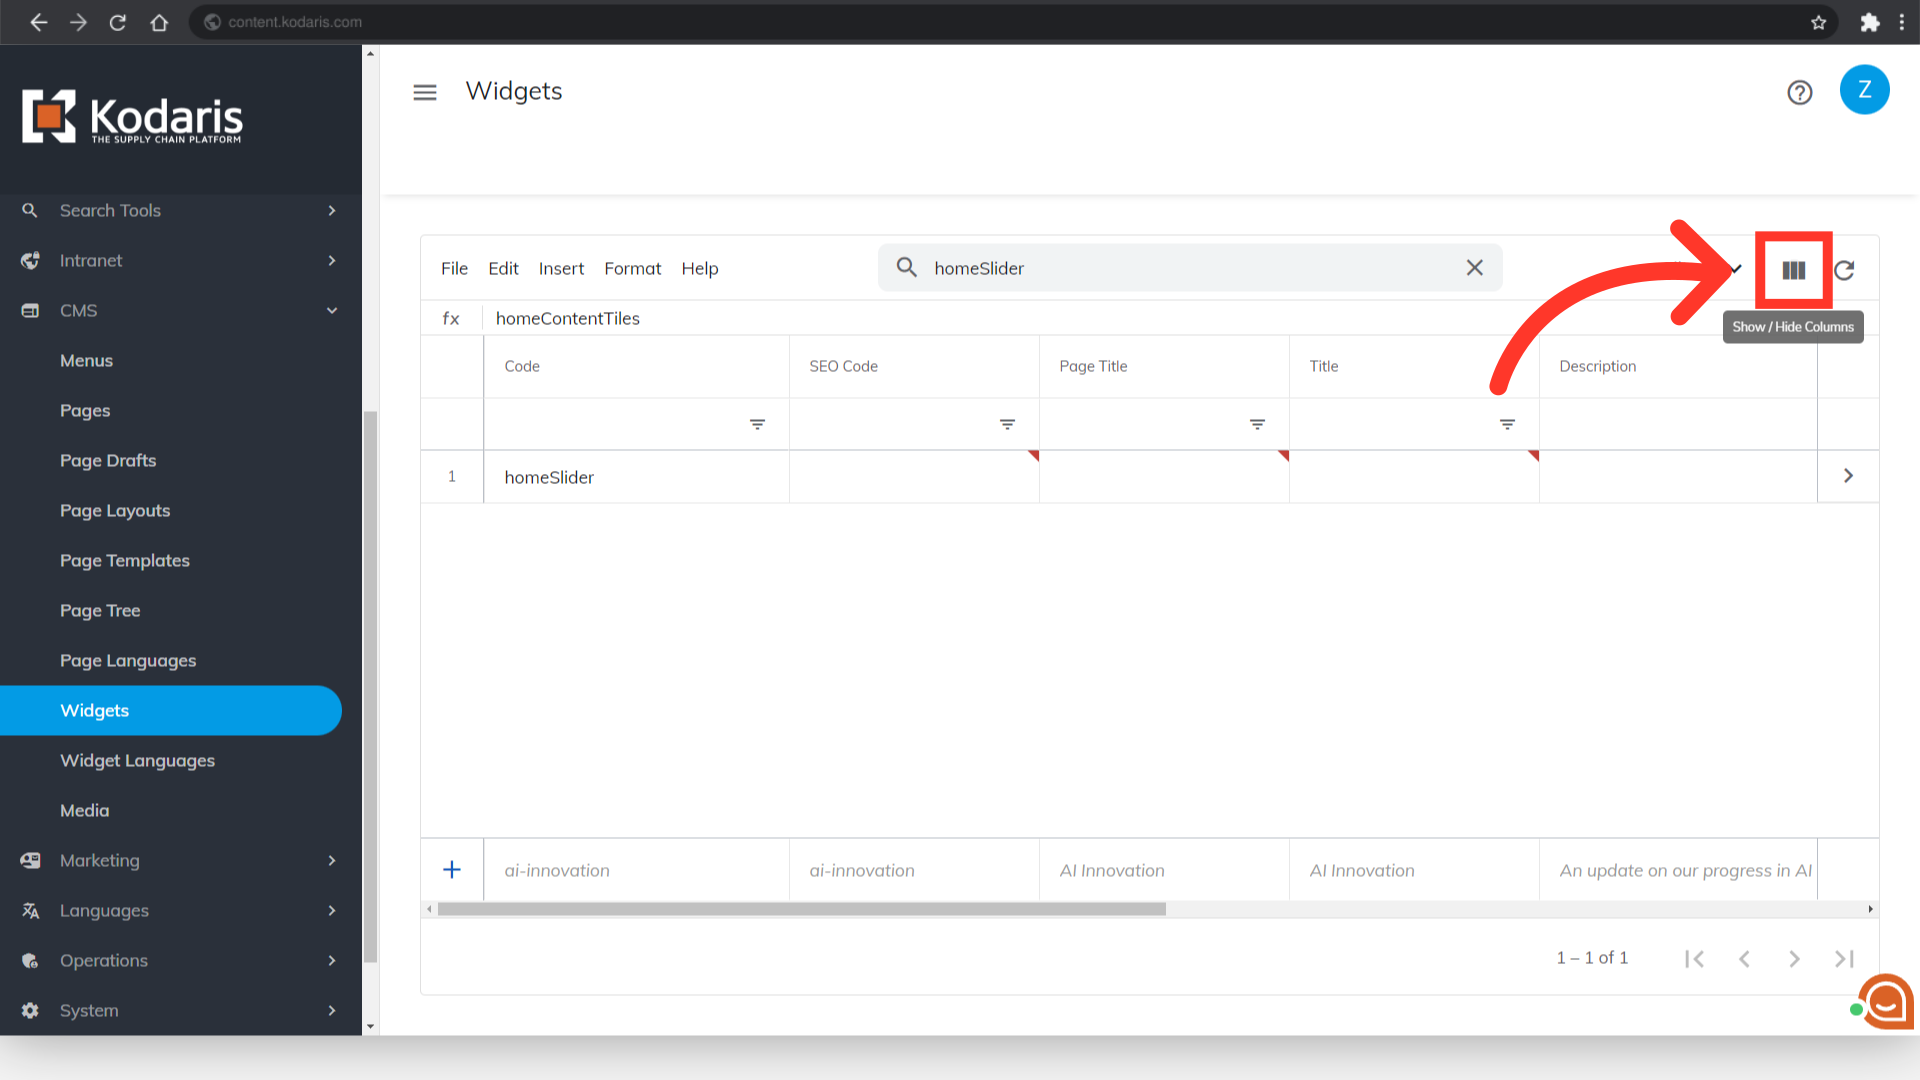Image resolution: width=1920 pixels, height=1080 pixels.
Task: Clear the homeSlider search with X
Action: pos(1474,268)
